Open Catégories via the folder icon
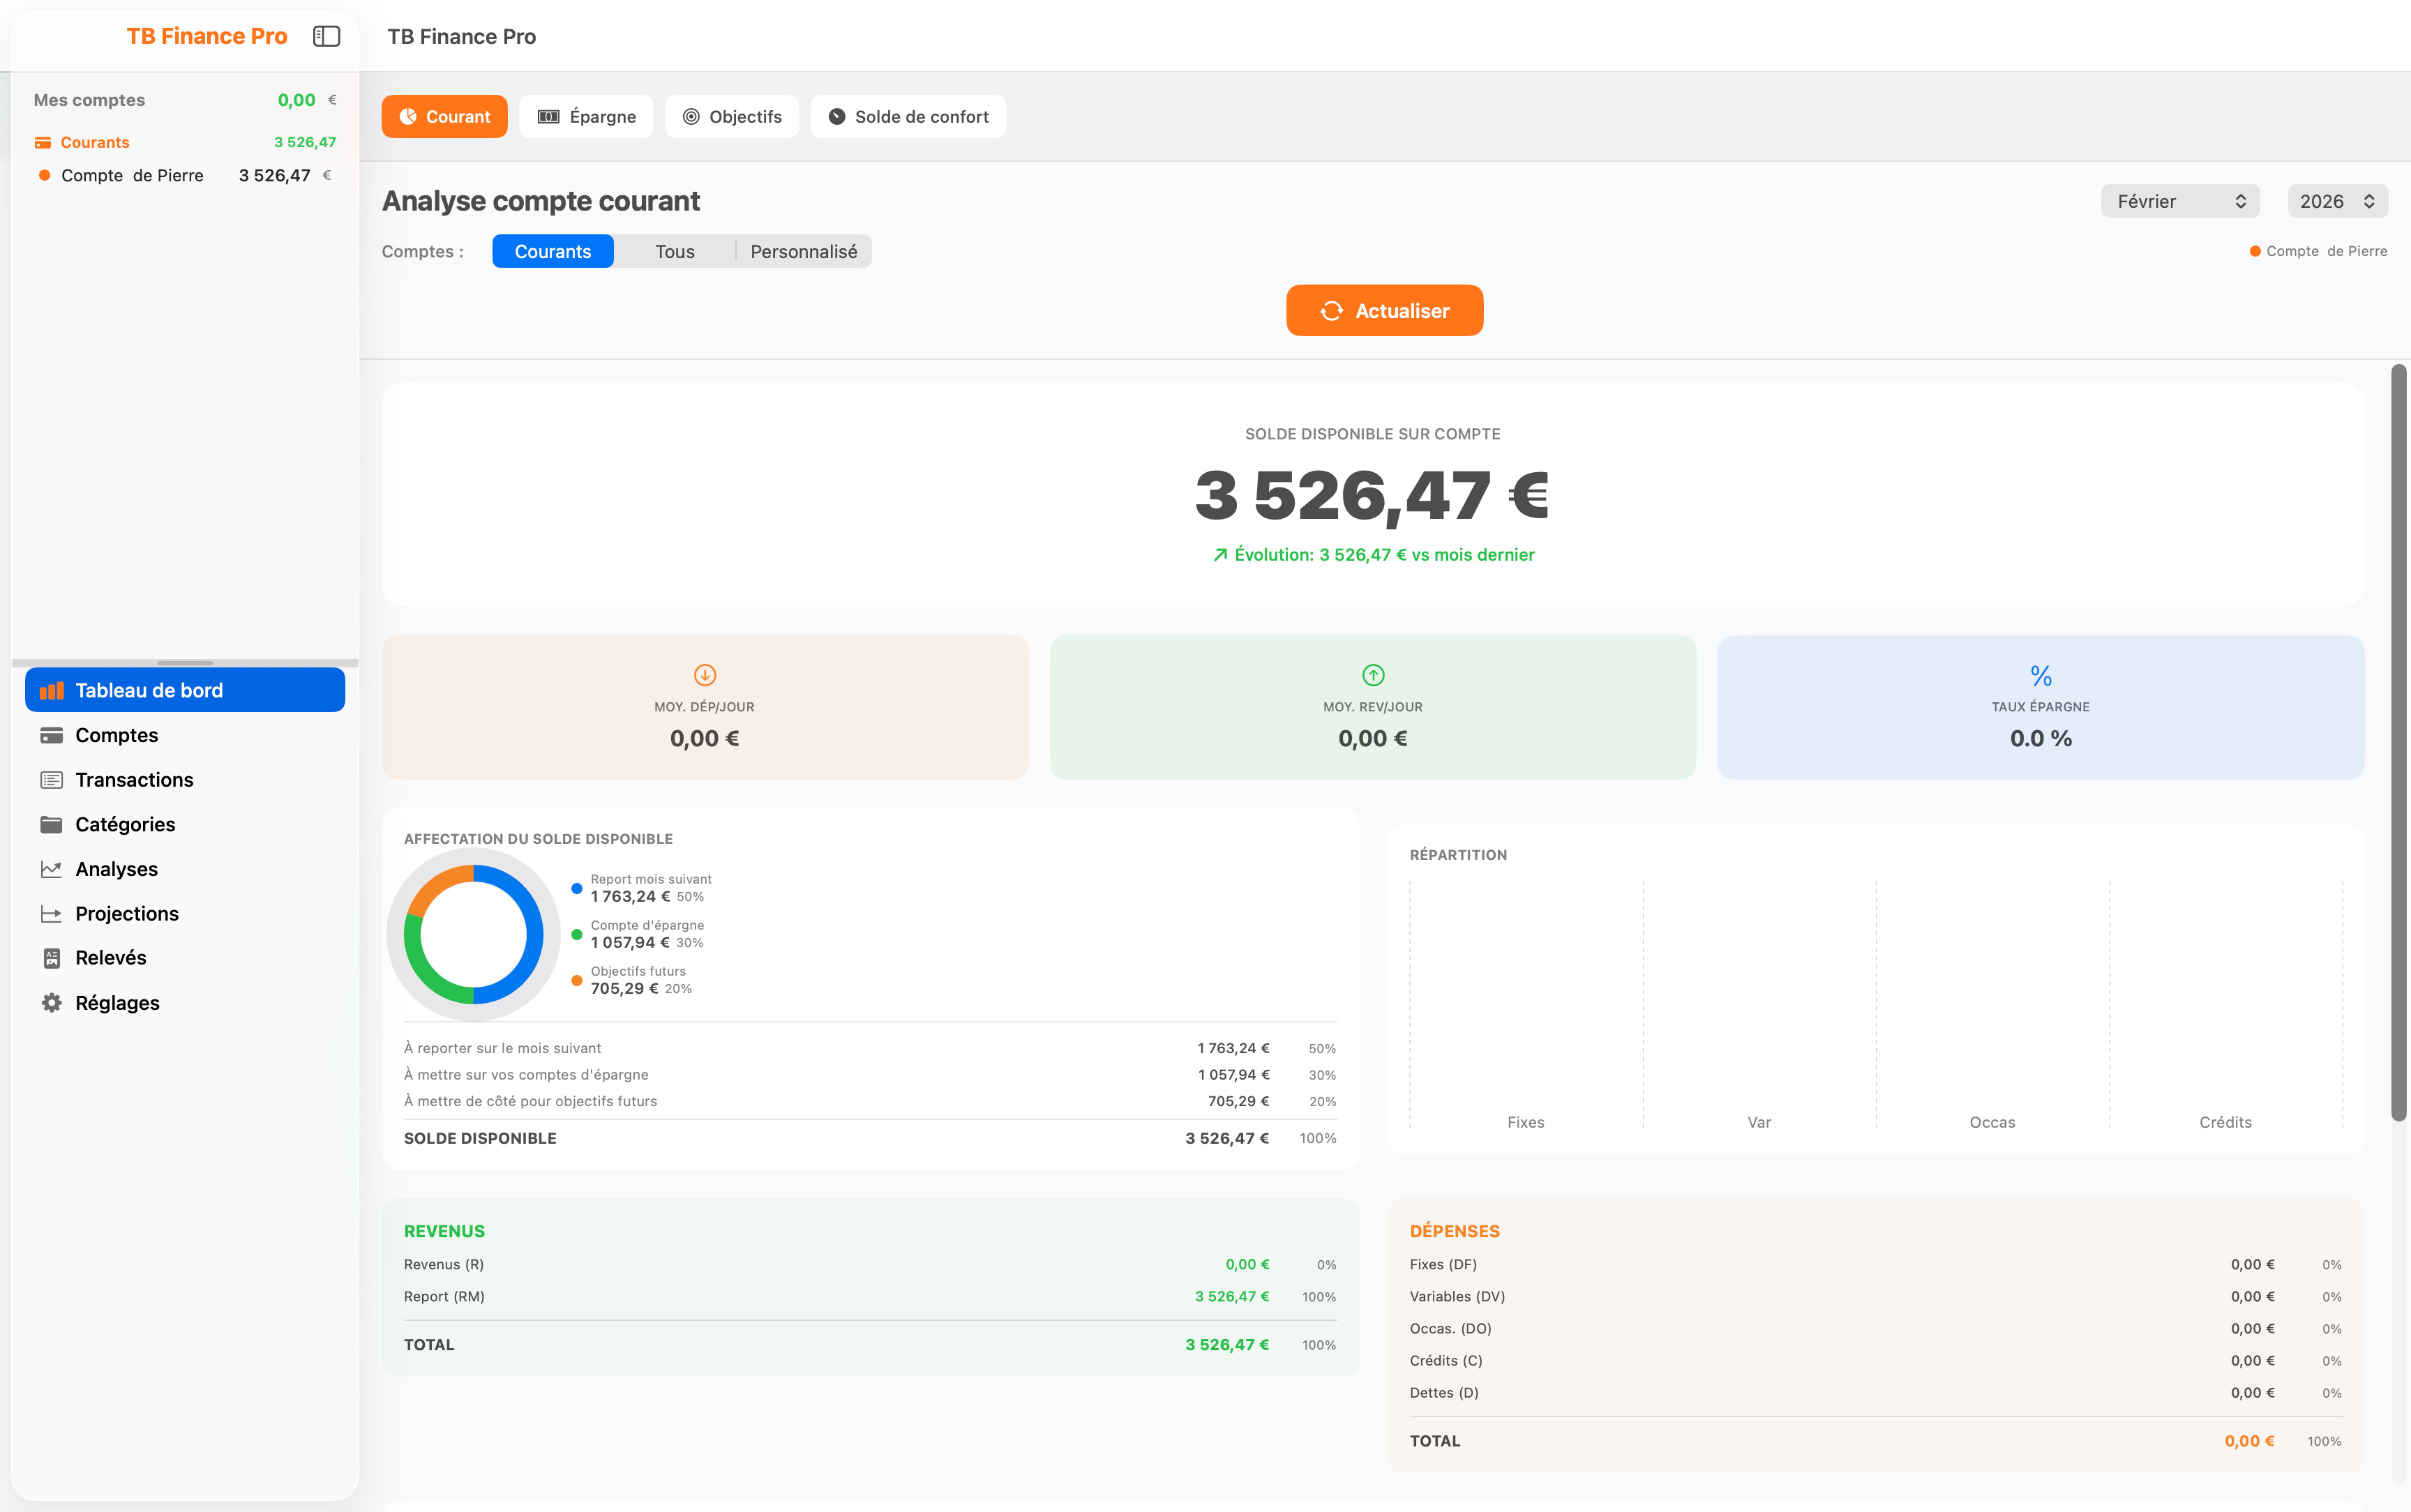 pos(51,825)
